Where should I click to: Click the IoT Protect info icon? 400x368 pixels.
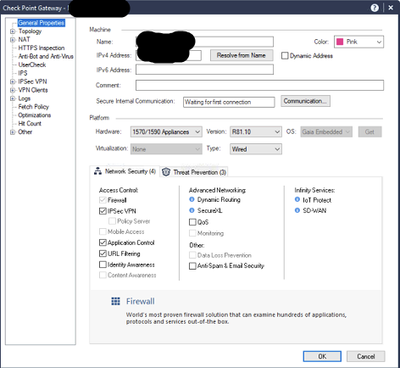297,200
